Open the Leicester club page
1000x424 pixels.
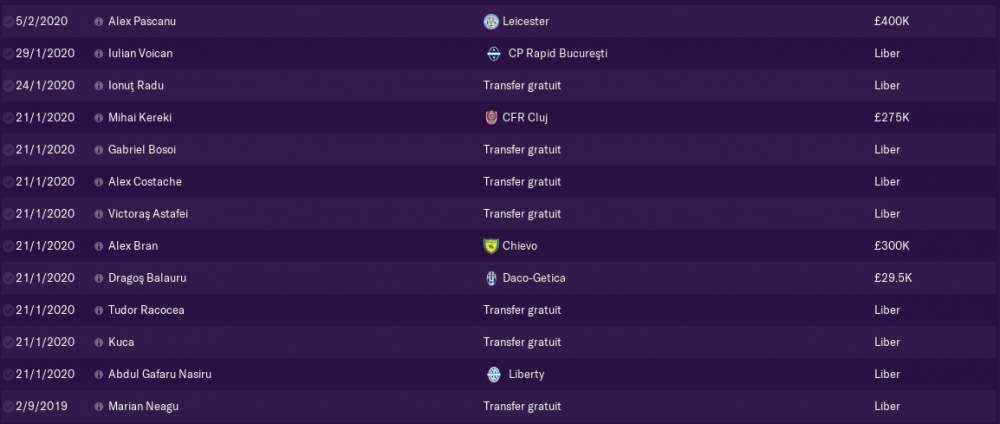[x=526, y=22]
